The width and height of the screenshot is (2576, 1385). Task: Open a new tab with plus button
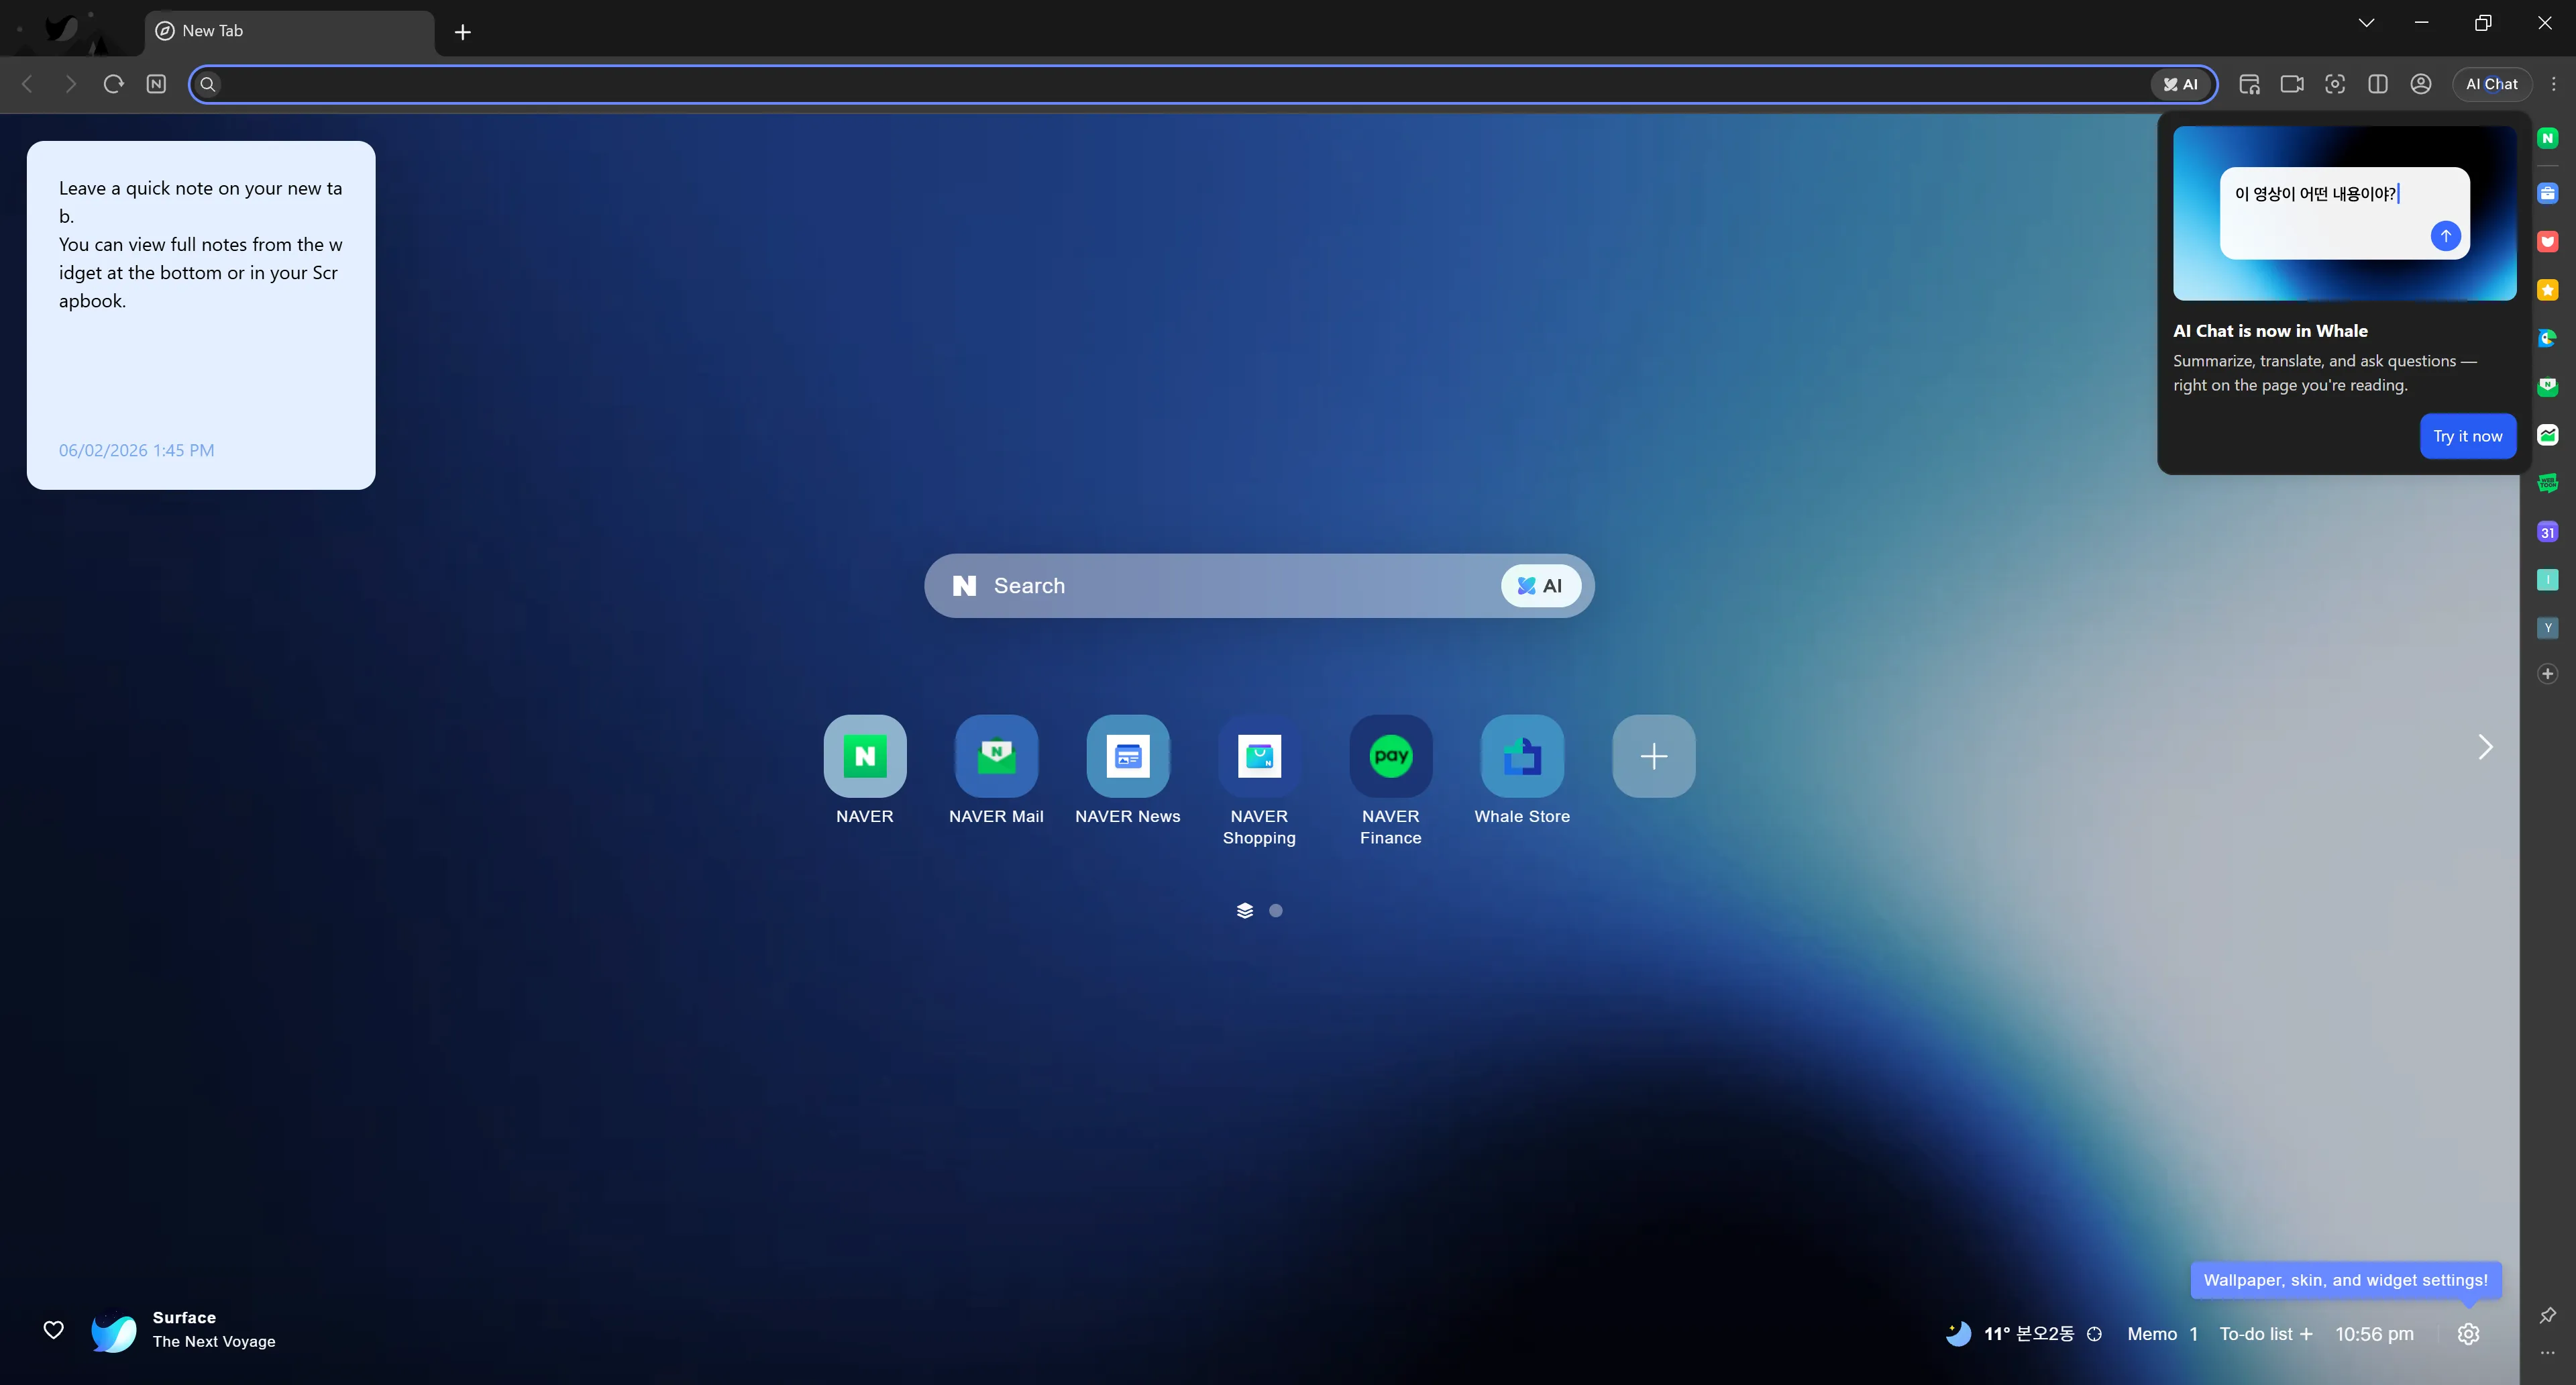pos(463,32)
